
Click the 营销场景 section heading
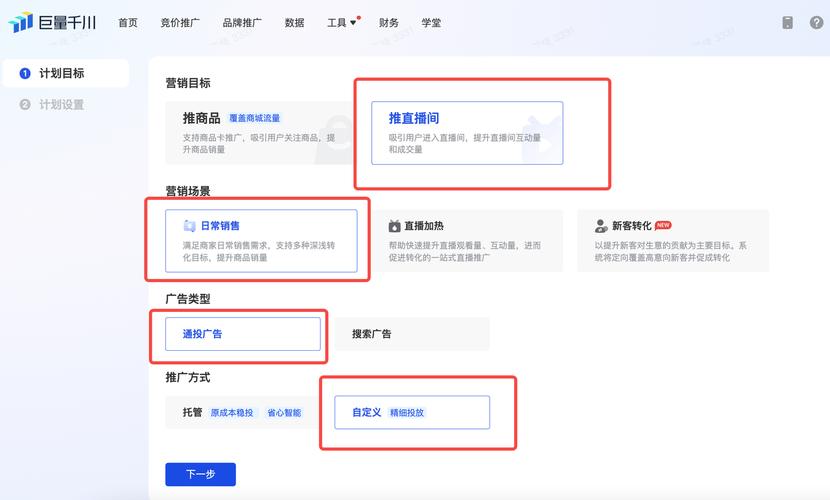click(188, 191)
